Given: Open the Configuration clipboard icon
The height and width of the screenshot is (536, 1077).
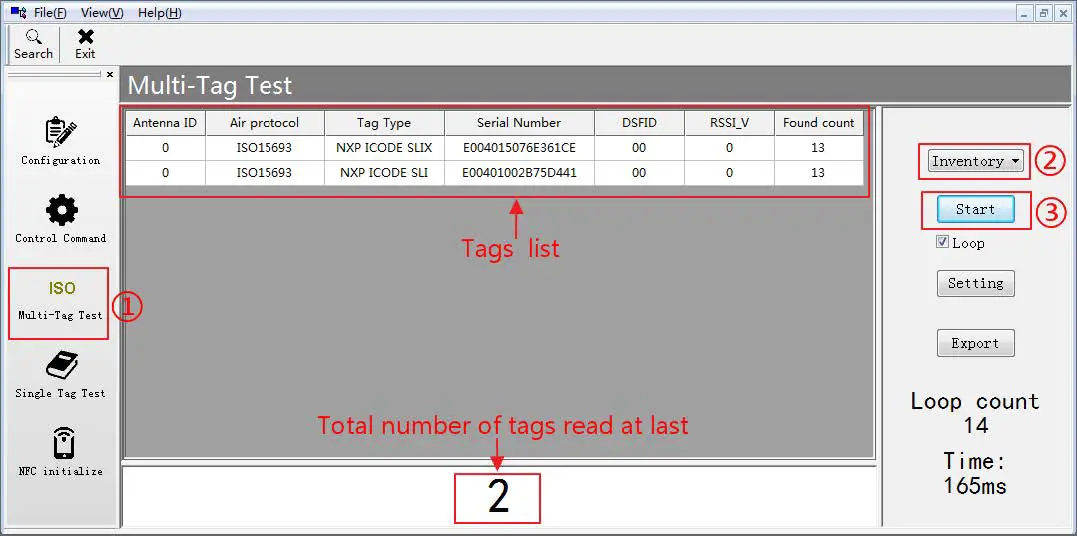Looking at the screenshot, I should click(60, 133).
